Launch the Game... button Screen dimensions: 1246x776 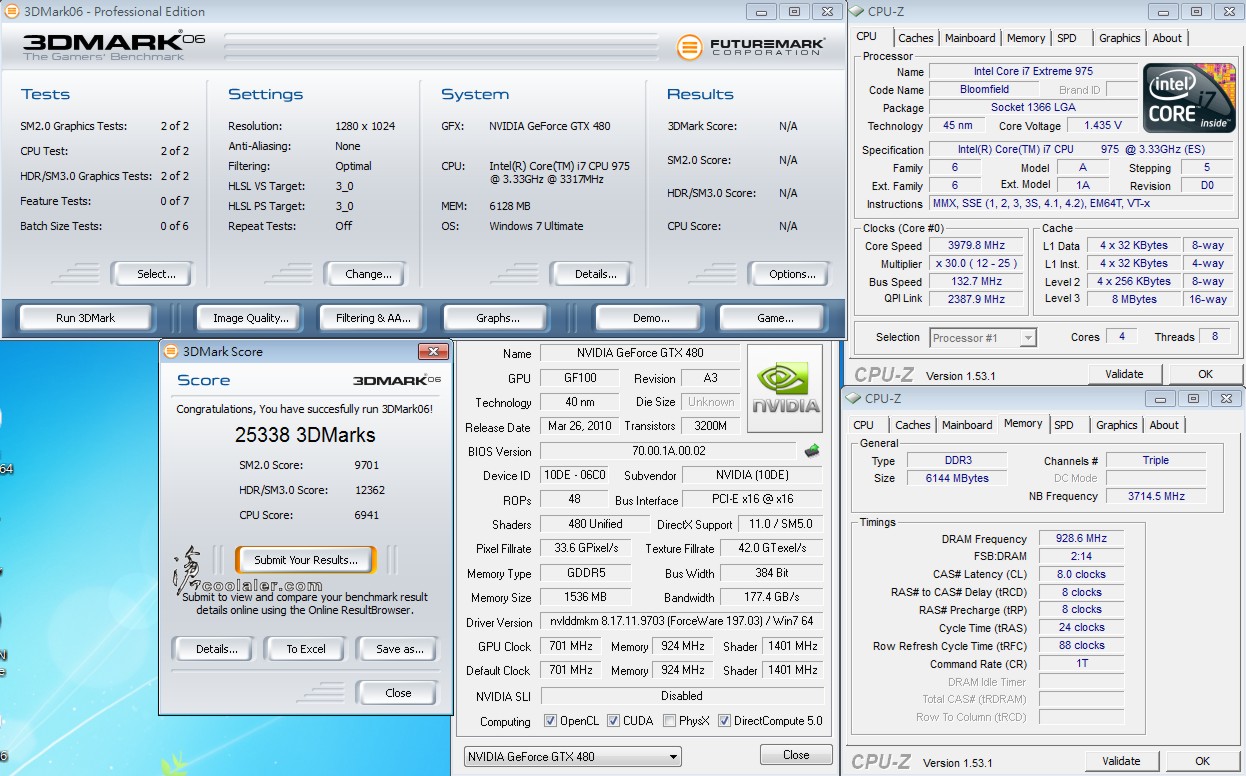(x=775, y=318)
